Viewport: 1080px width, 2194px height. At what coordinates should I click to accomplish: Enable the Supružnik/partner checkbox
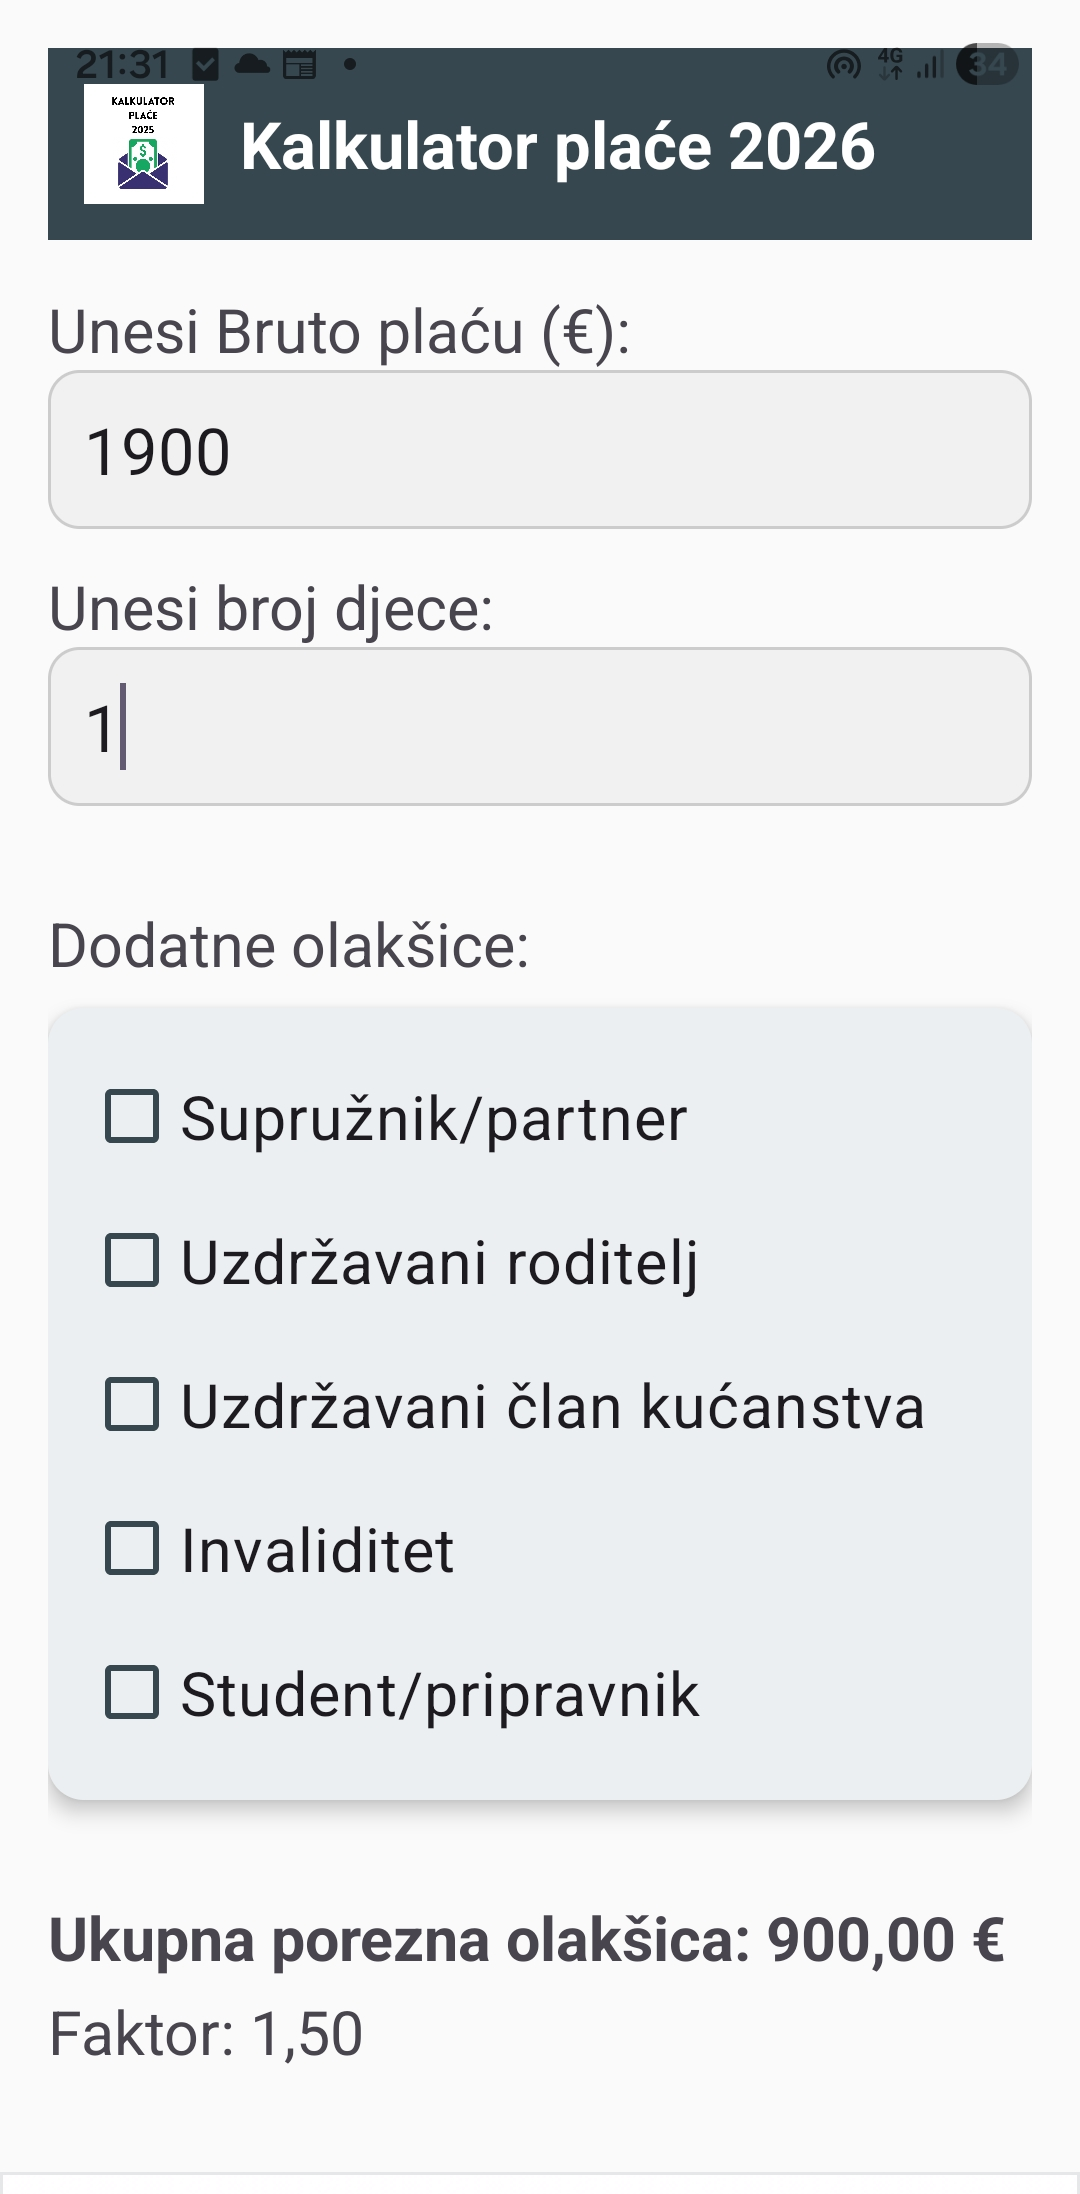133,1119
